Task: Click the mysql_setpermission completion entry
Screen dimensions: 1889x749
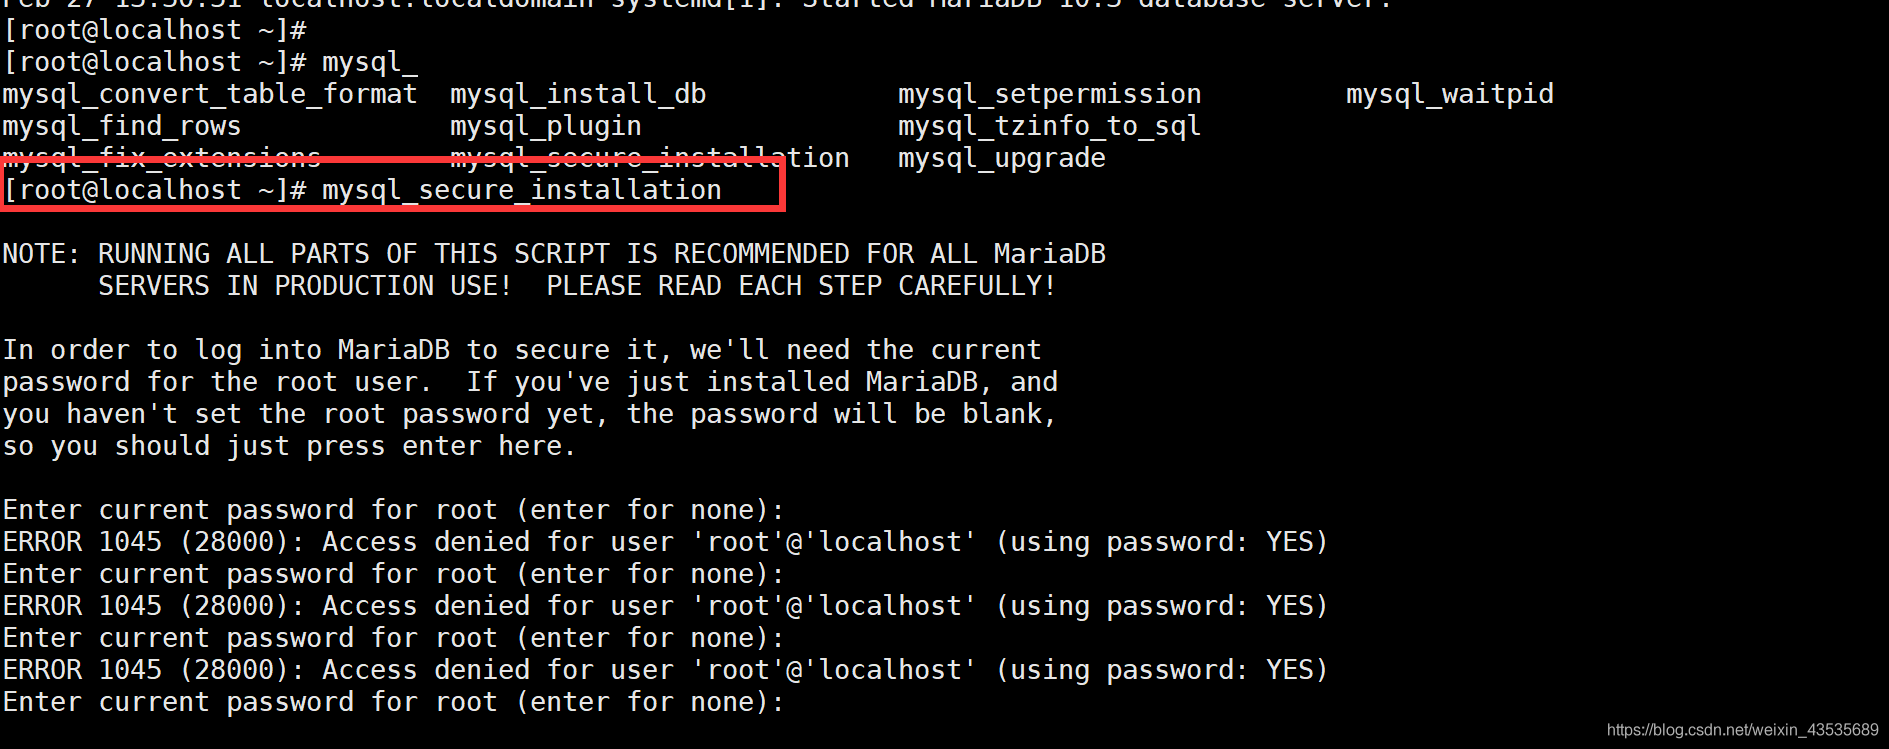Action: (1050, 94)
